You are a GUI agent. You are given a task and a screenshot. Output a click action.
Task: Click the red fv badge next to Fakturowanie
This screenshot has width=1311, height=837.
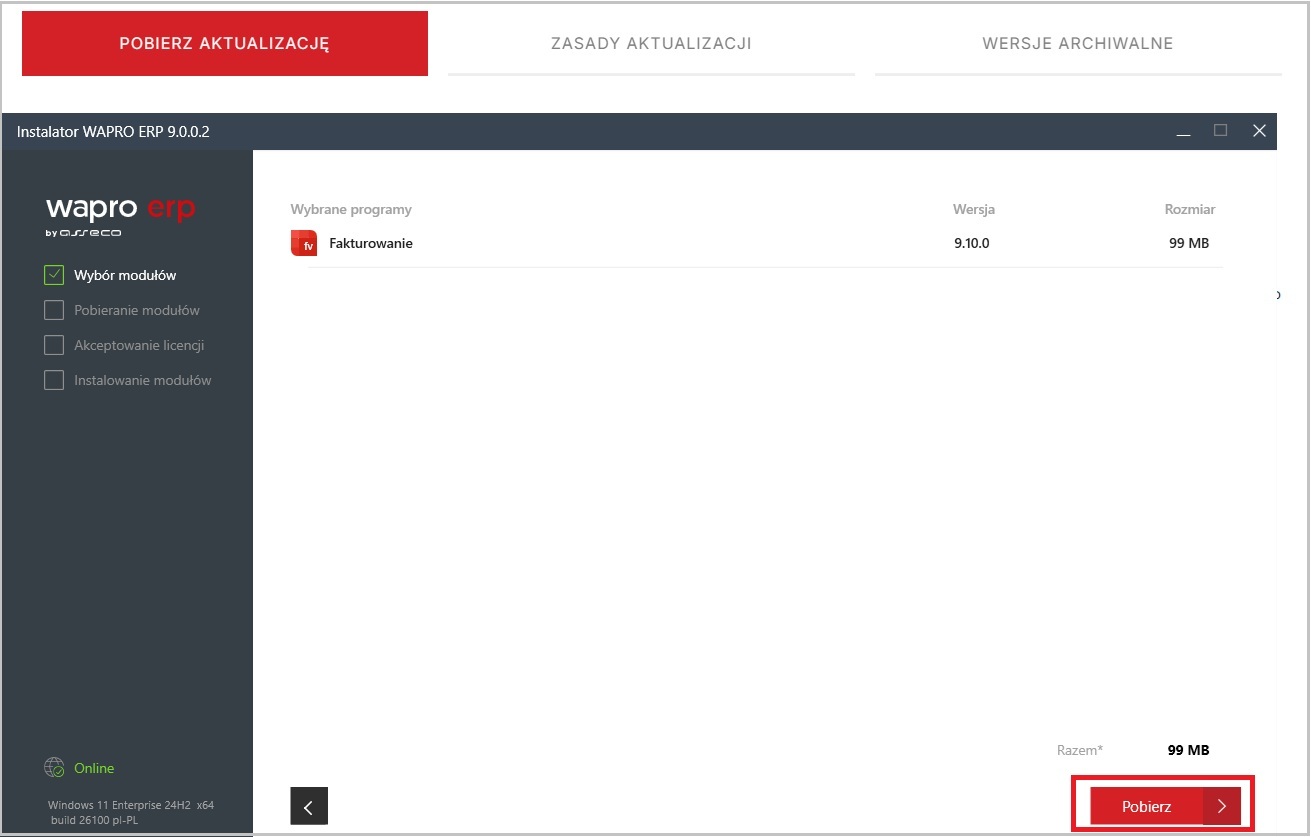click(x=303, y=242)
